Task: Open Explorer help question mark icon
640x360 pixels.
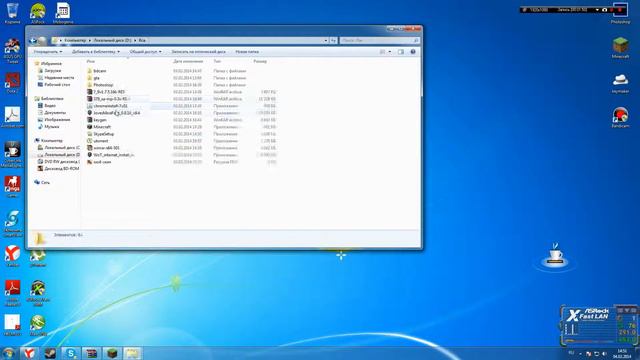Action: pyautogui.click(x=413, y=52)
